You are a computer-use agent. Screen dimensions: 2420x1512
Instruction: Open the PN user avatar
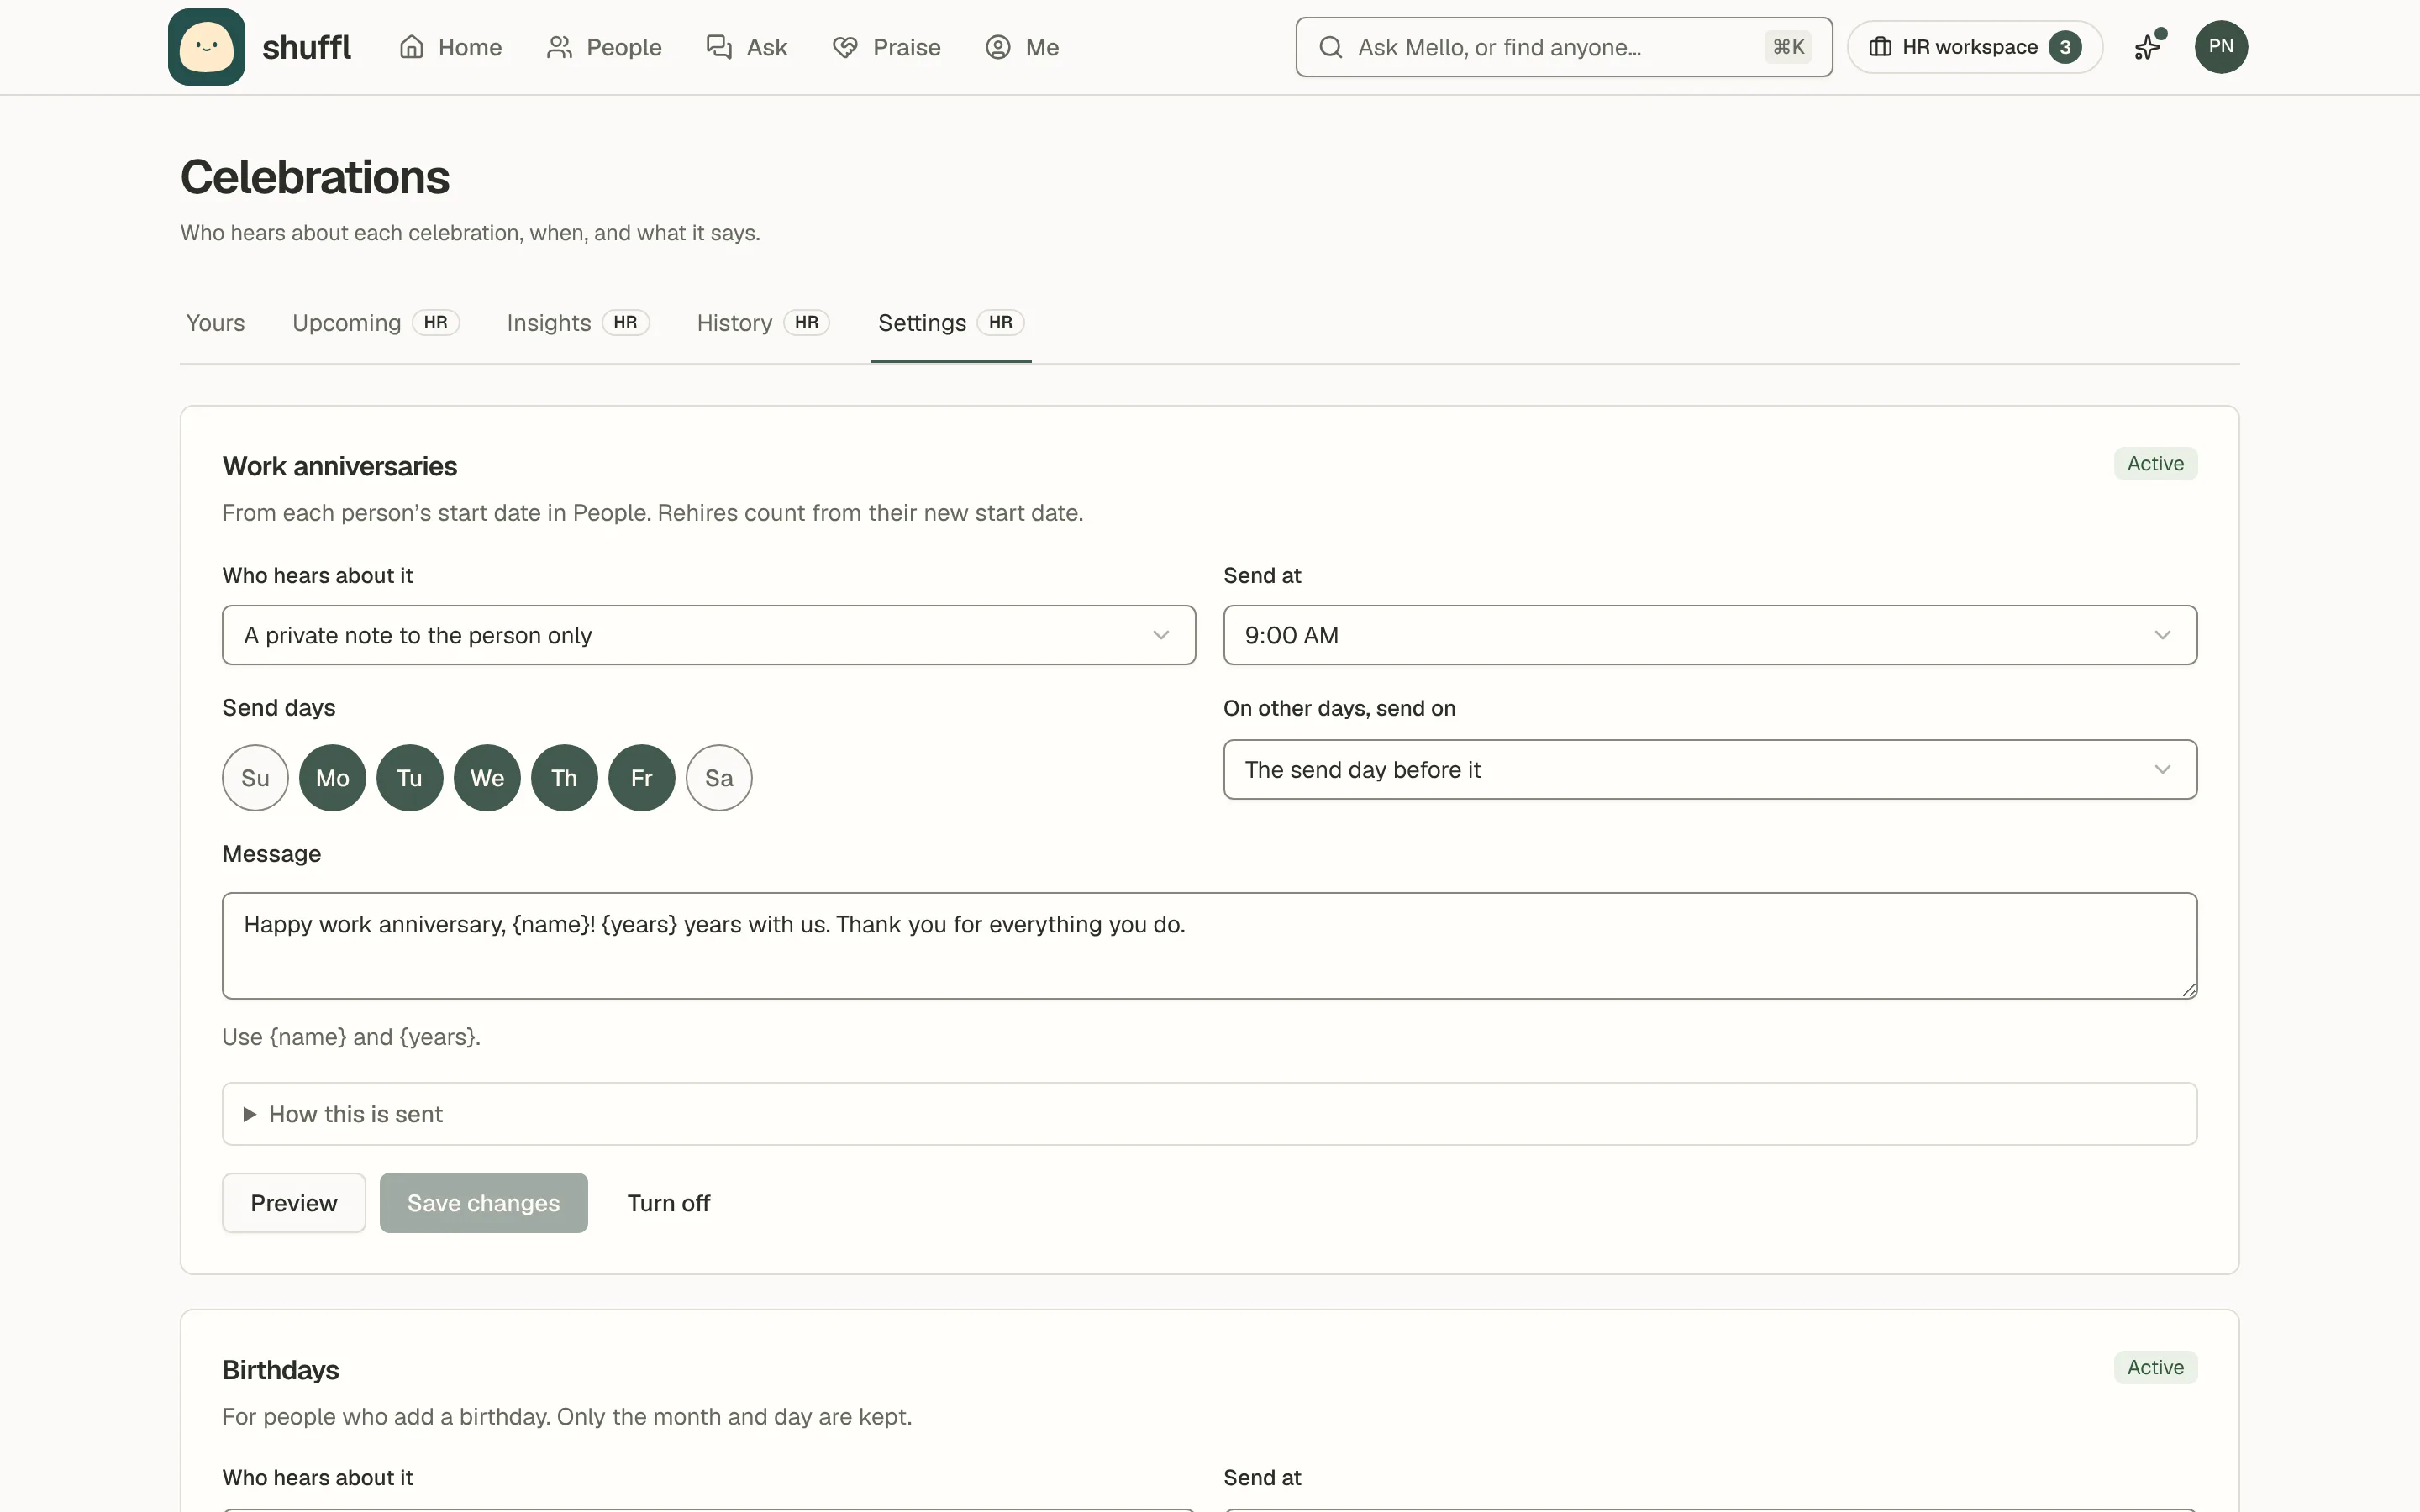(x=2221, y=47)
